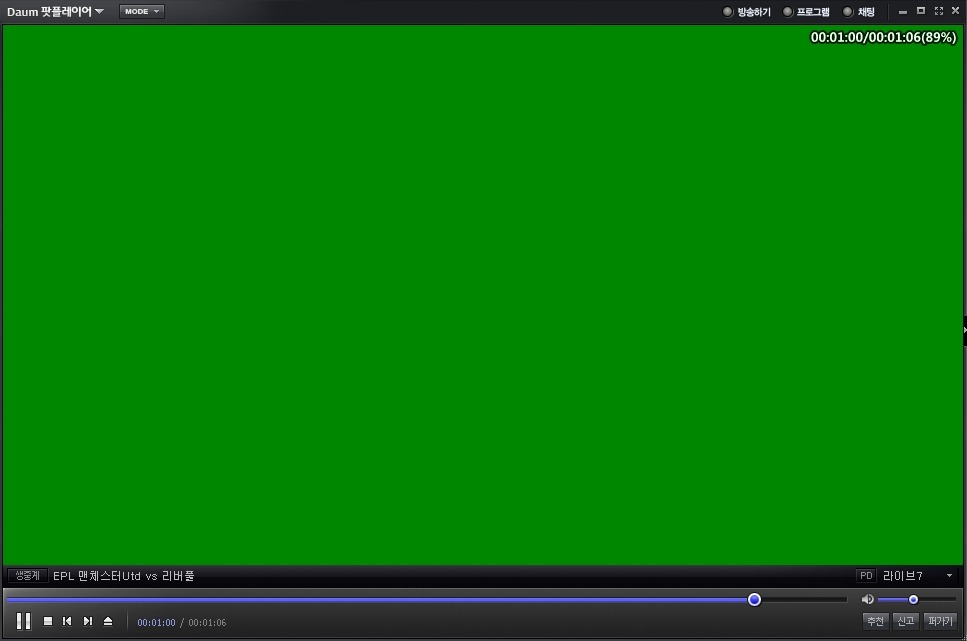The height and width of the screenshot is (641, 967).
Task: Click the PD name 라이브7
Action: pos(902,576)
